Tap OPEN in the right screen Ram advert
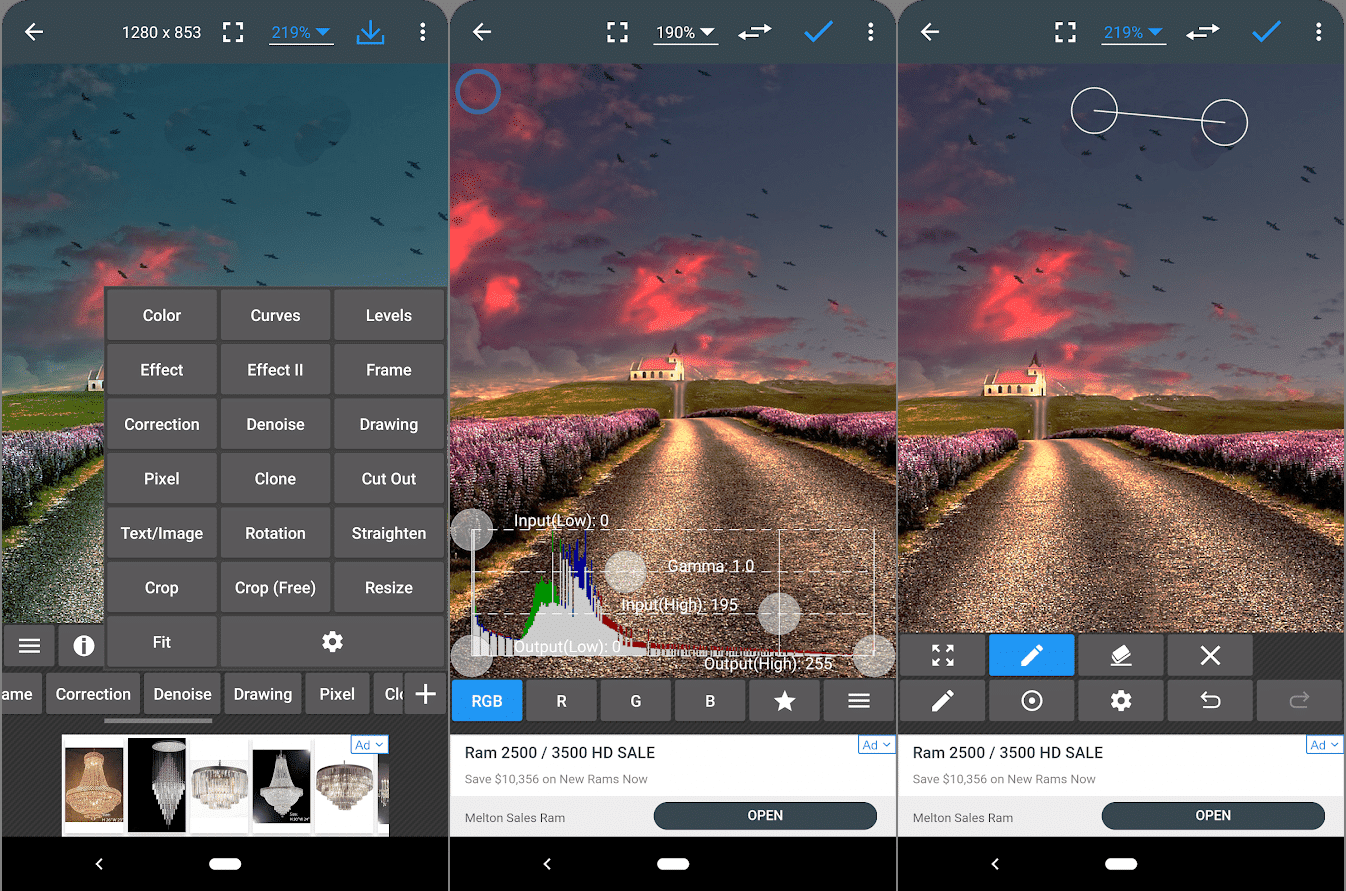The height and width of the screenshot is (891, 1346). click(1213, 815)
